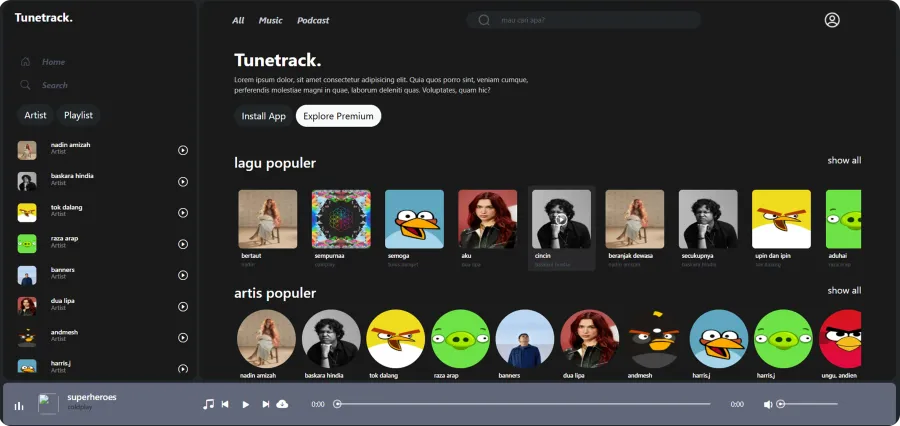Screen dimensions: 900x426
Task: Play harris.j from the sidebar list
Action: [183, 369]
